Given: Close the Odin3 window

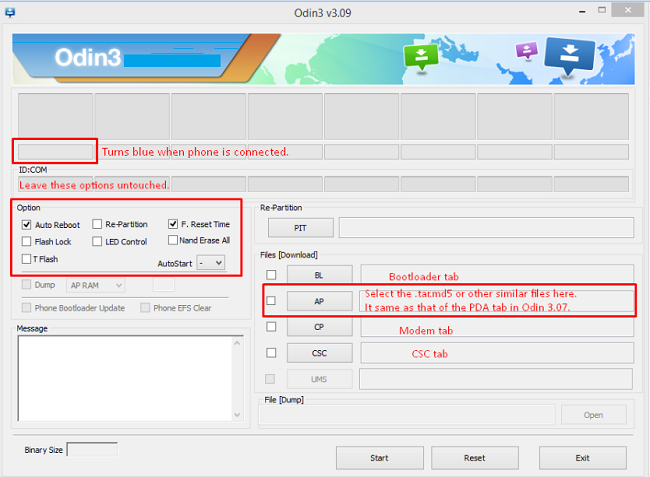Looking at the screenshot, I should 628,10.
